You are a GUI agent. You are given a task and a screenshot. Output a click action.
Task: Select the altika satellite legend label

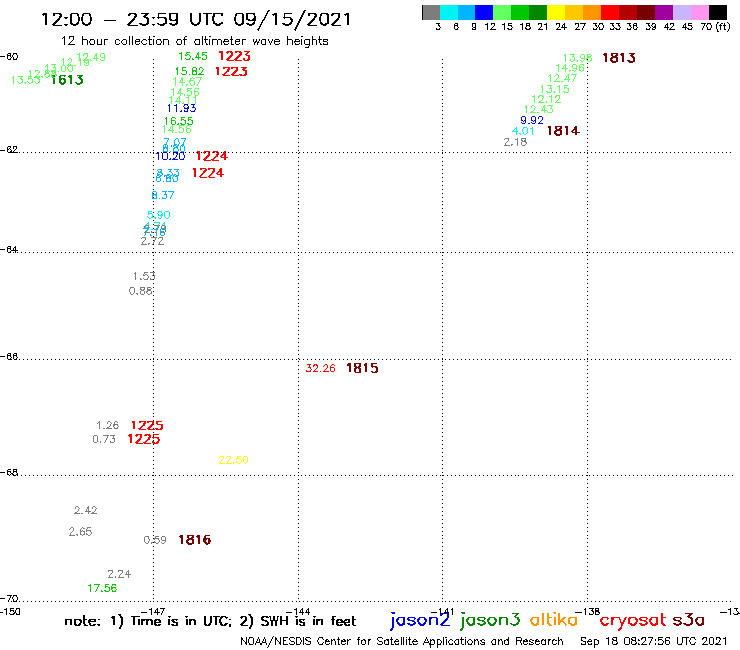[x=554, y=620]
